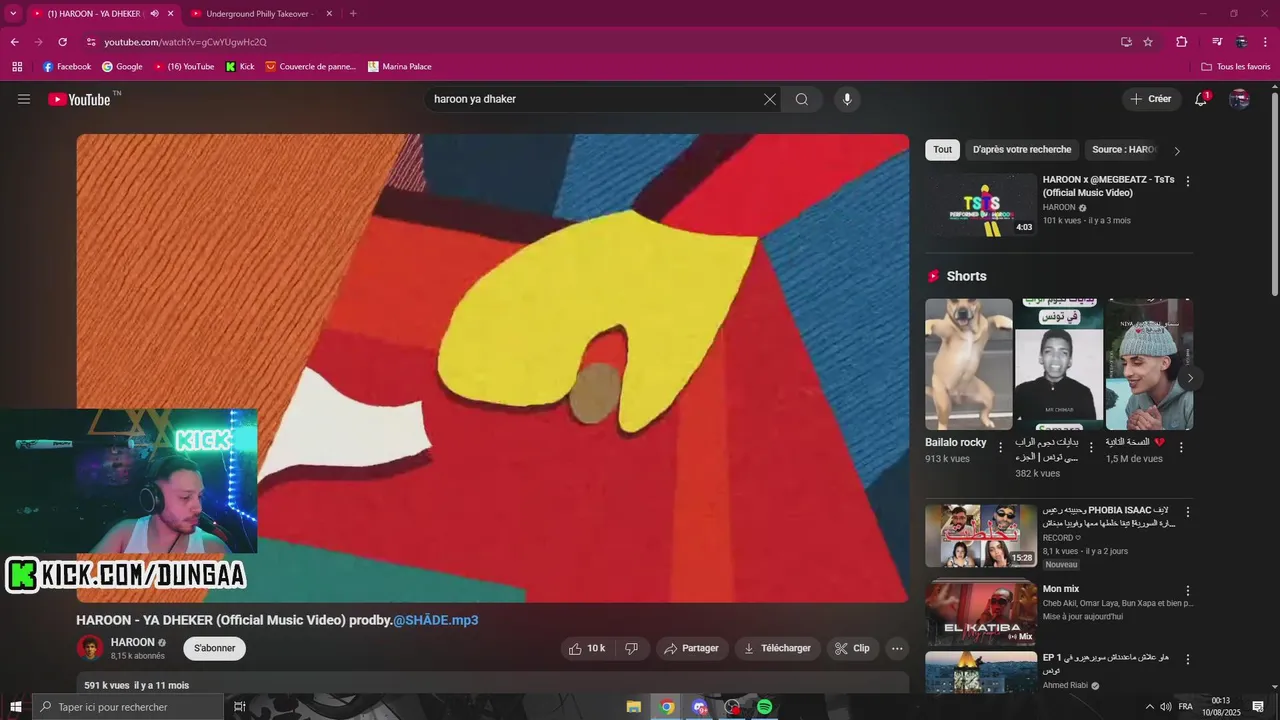Open File Explorer from the taskbar
The height and width of the screenshot is (720, 1280).
tap(634, 707)
